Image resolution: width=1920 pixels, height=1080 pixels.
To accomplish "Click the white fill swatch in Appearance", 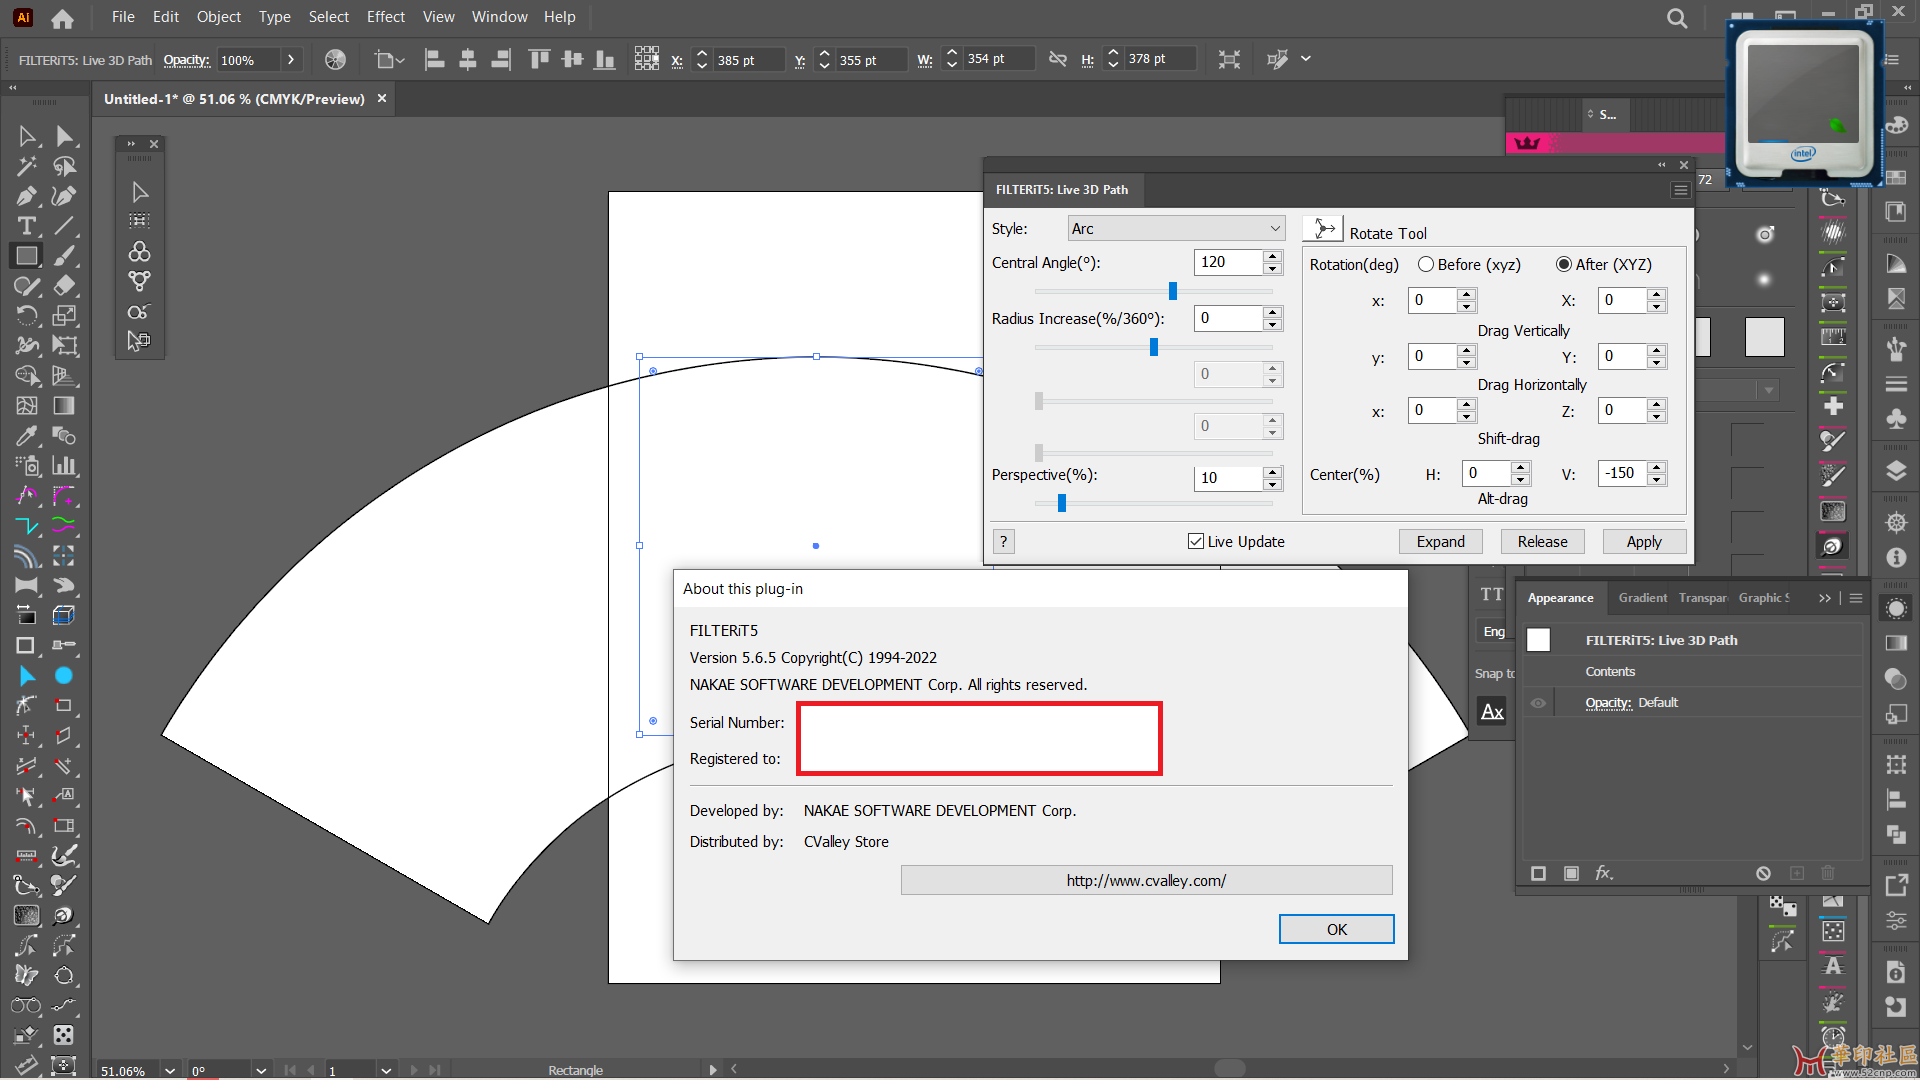I will coord(1538,640).
